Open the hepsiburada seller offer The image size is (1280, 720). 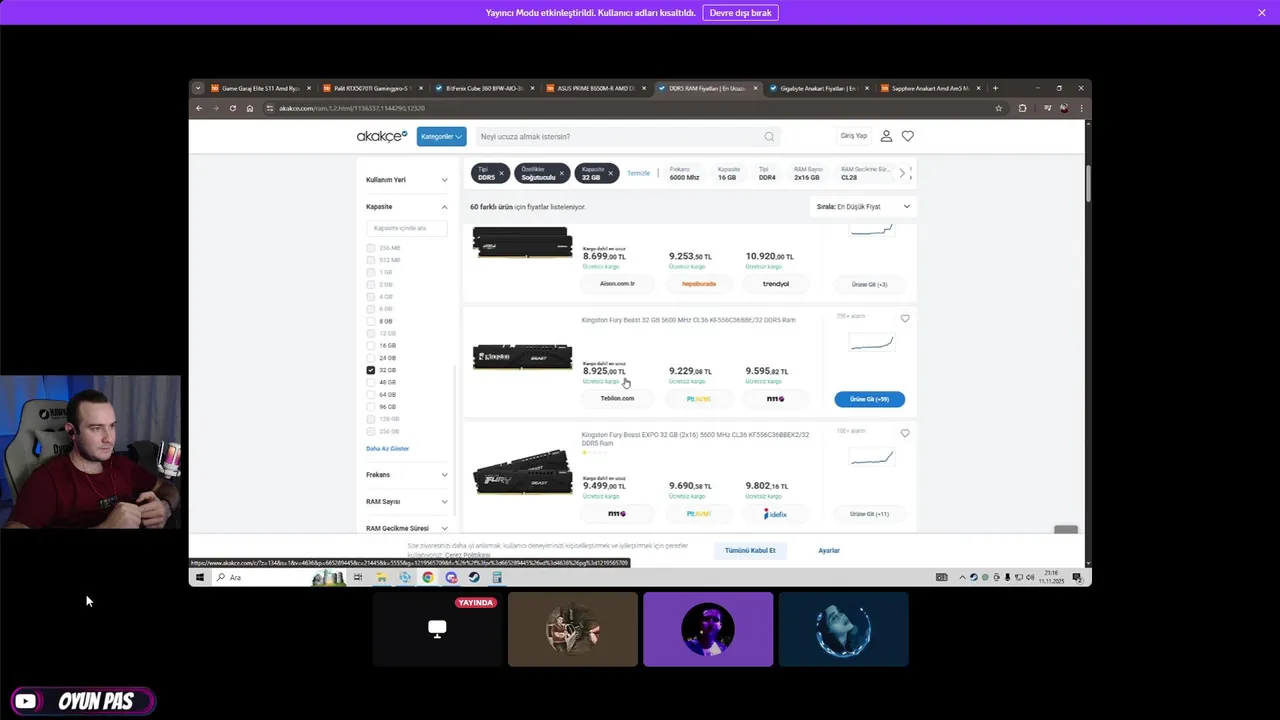pos(699,283)
